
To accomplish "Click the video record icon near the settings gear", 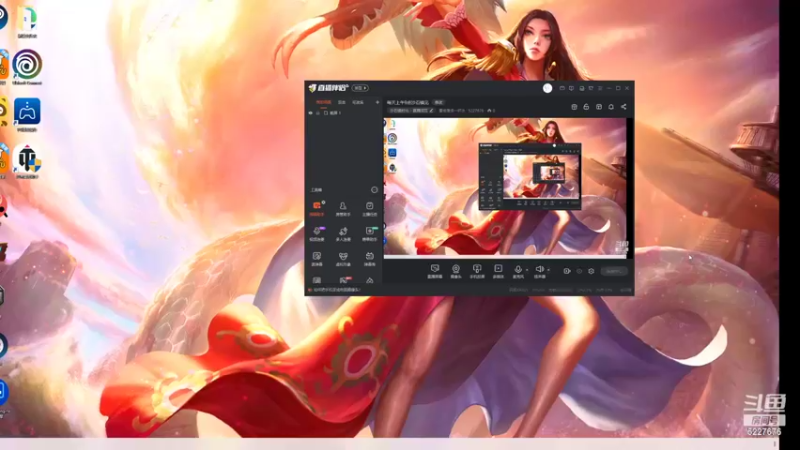I will tap(566, 271).
